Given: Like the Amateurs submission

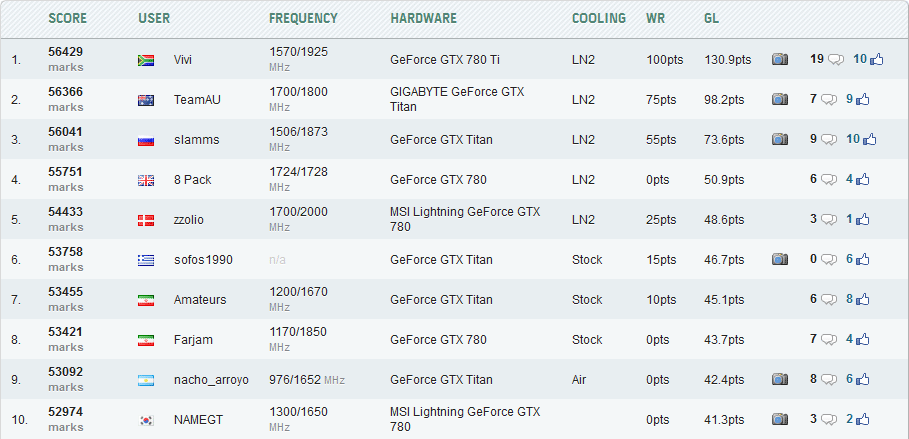Looking at the screenshot, I should click(863, 299).
